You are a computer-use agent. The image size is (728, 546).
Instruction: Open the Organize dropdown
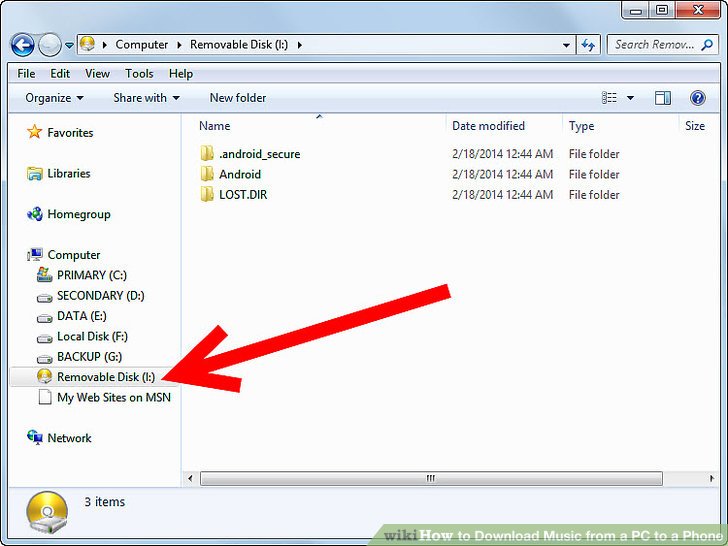click(x=54, y=98)
